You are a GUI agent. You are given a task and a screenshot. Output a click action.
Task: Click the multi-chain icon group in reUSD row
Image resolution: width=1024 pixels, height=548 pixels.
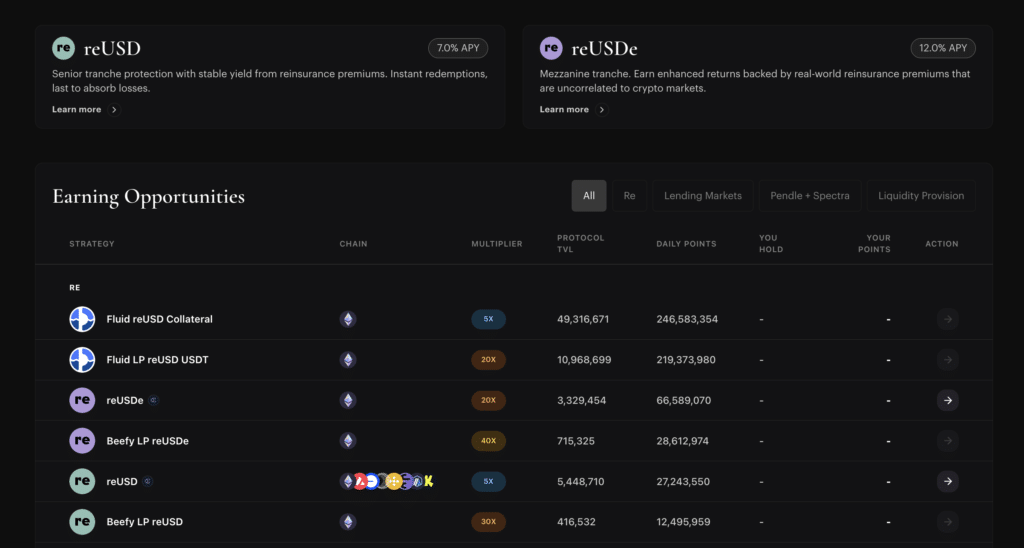pos(387,481)
